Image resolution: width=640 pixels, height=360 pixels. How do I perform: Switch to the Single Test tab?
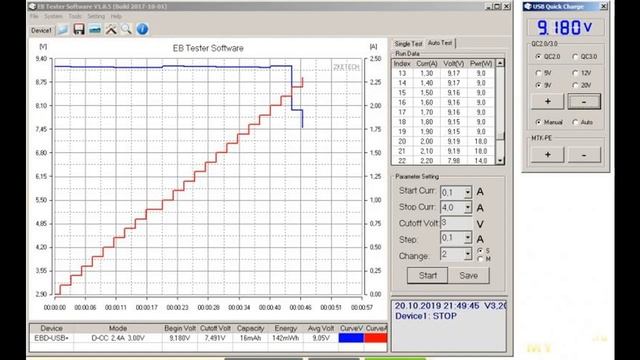pos(408,43)
